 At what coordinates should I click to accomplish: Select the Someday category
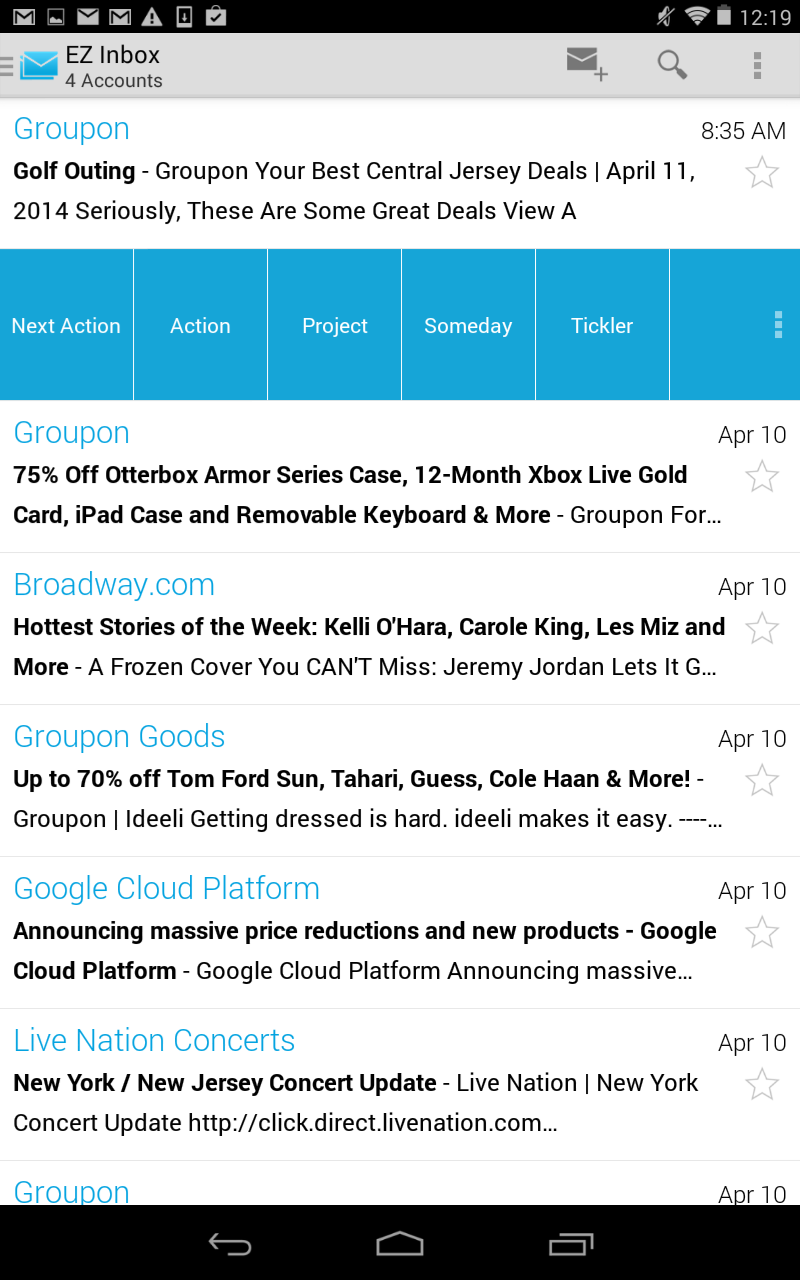468,325
